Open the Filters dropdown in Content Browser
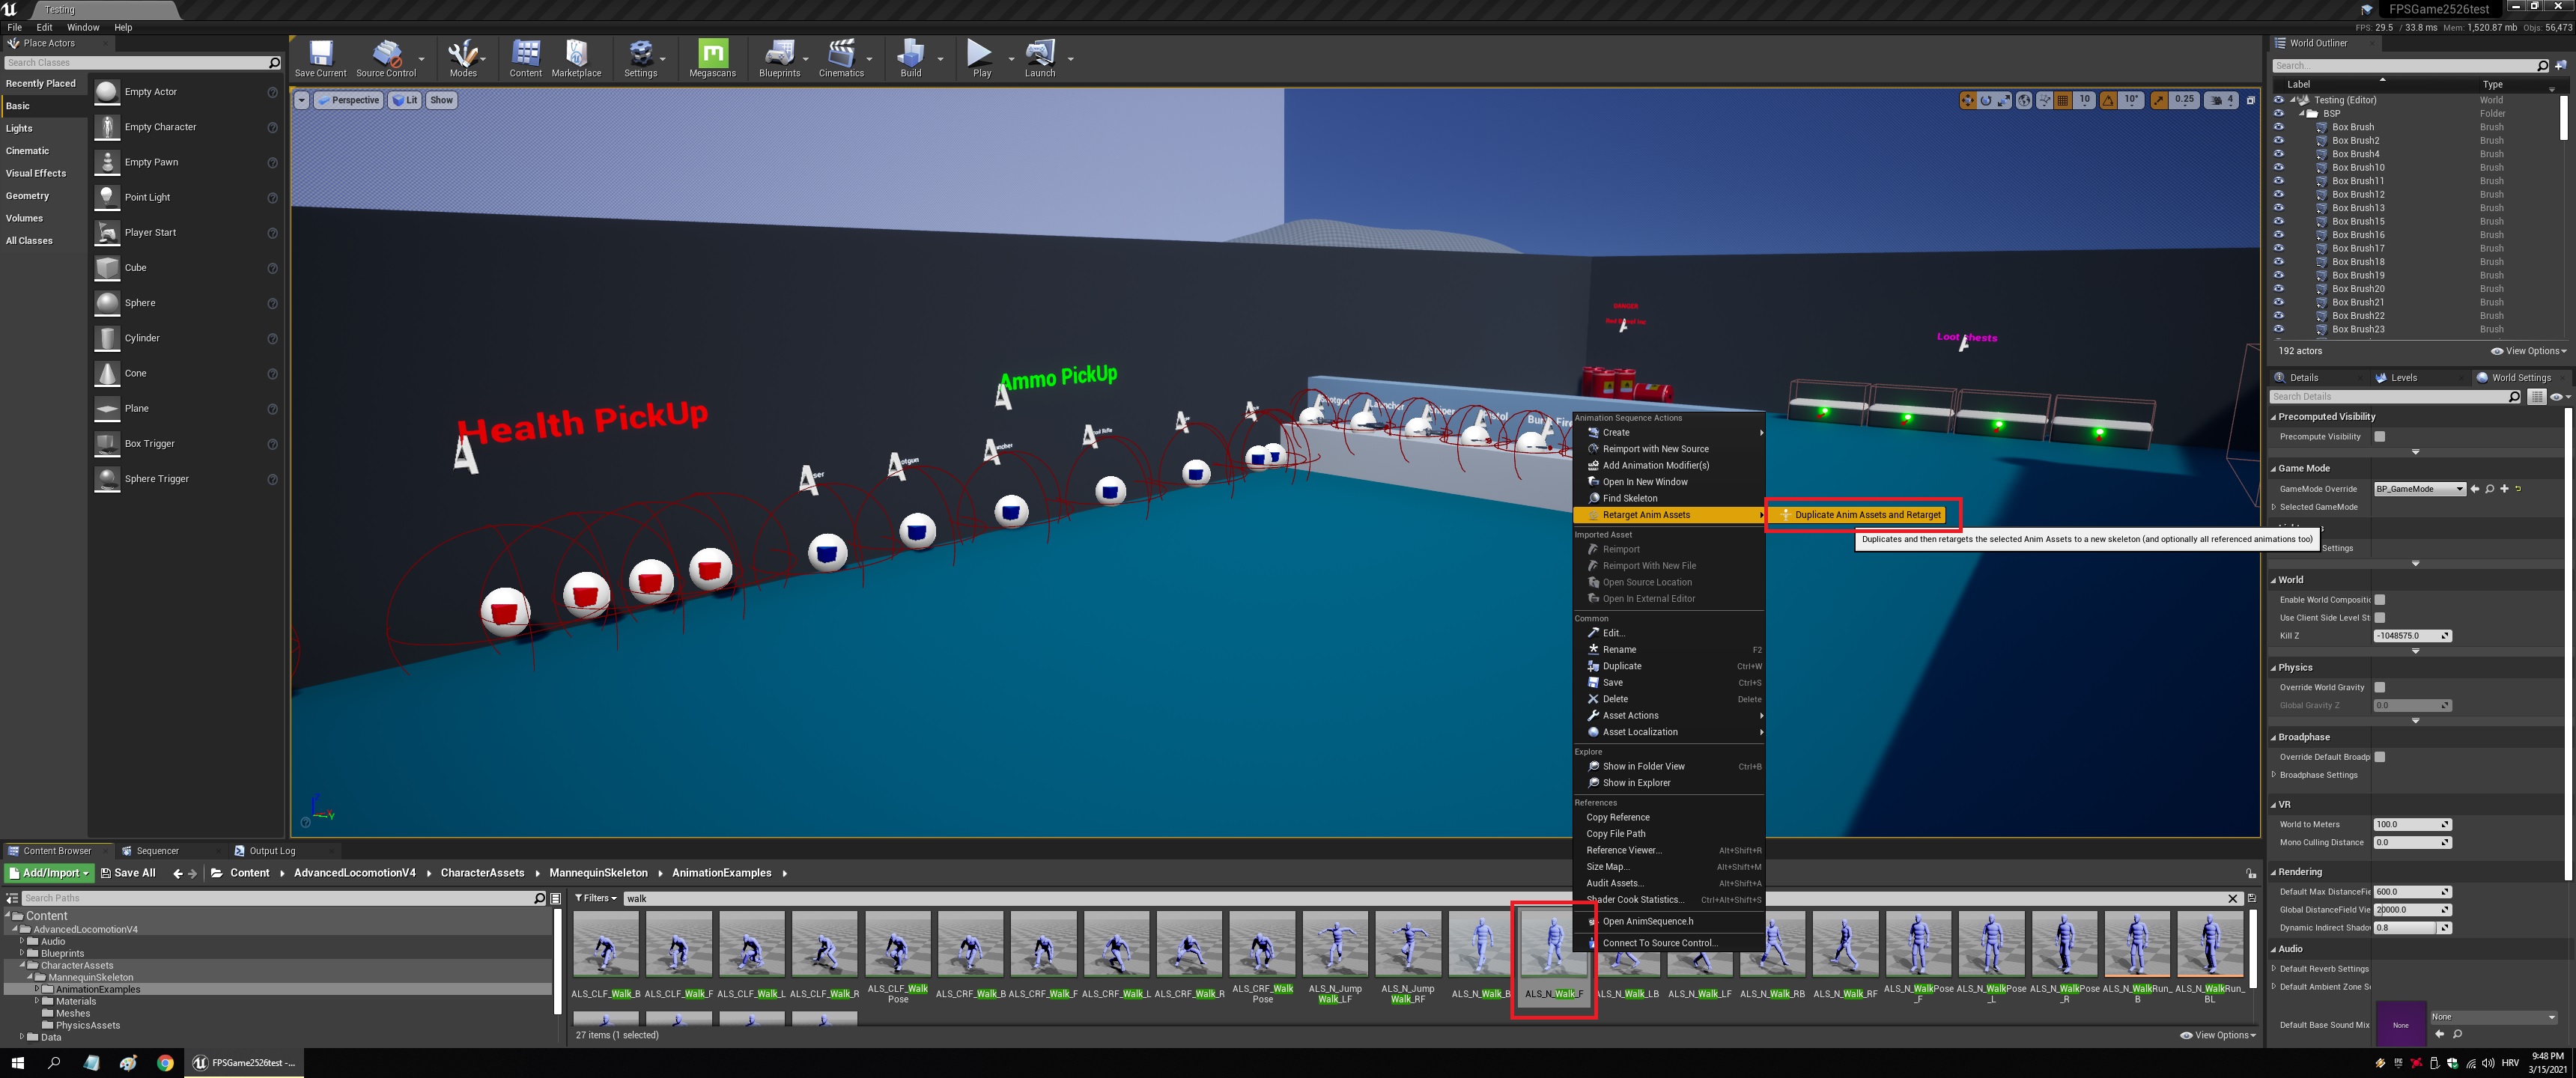This screenshot has height=1078, width=2576. point(595,898)
